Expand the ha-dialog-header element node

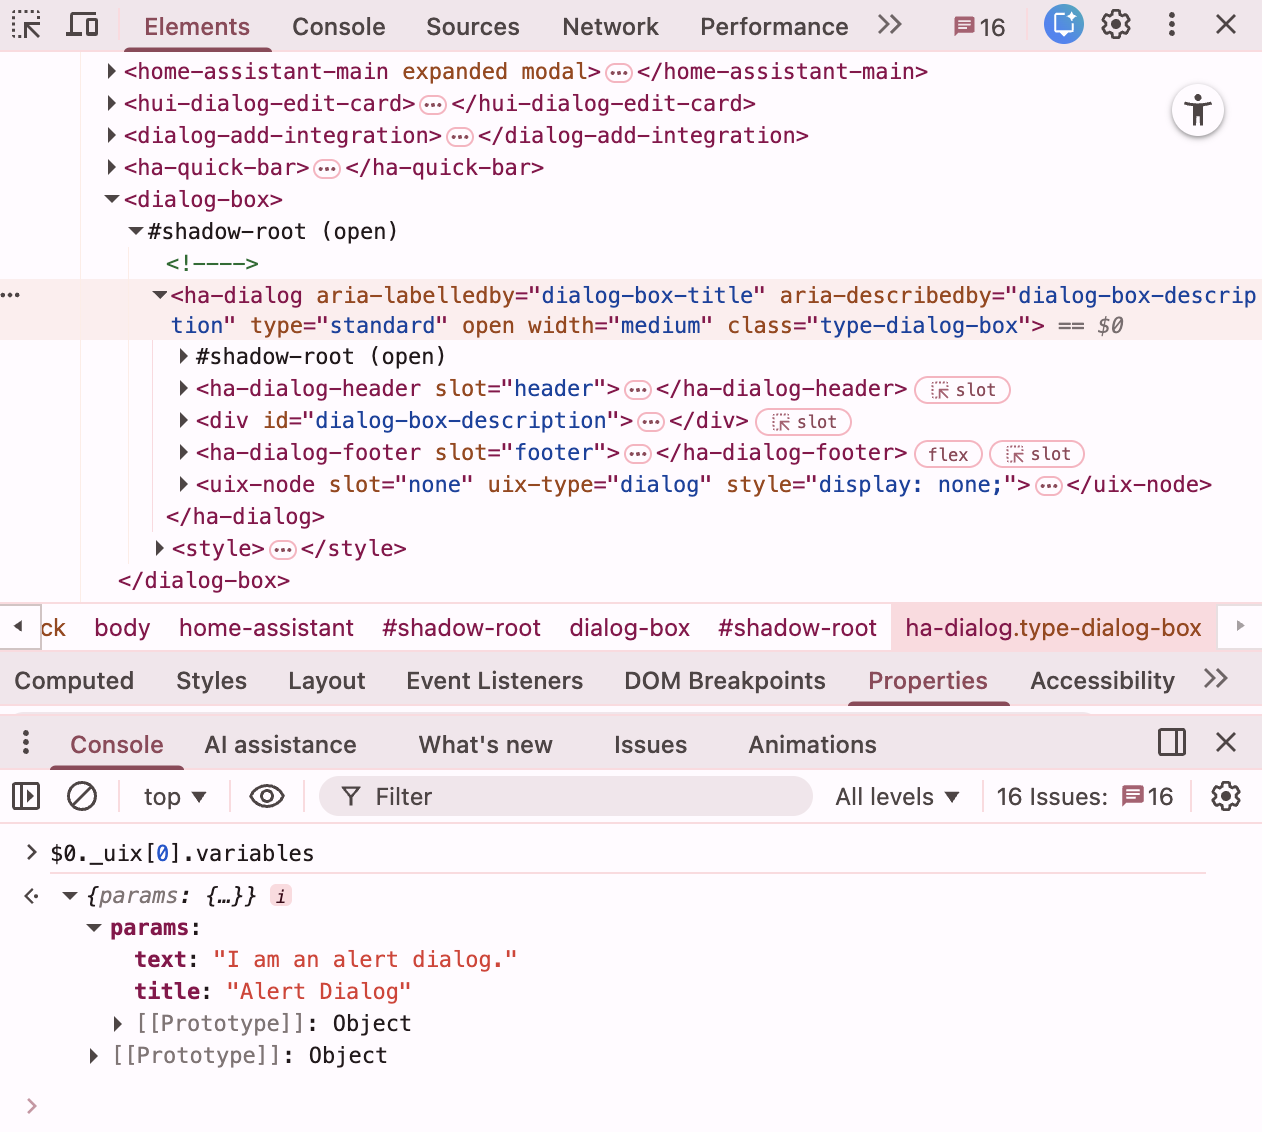pos(184,389)
